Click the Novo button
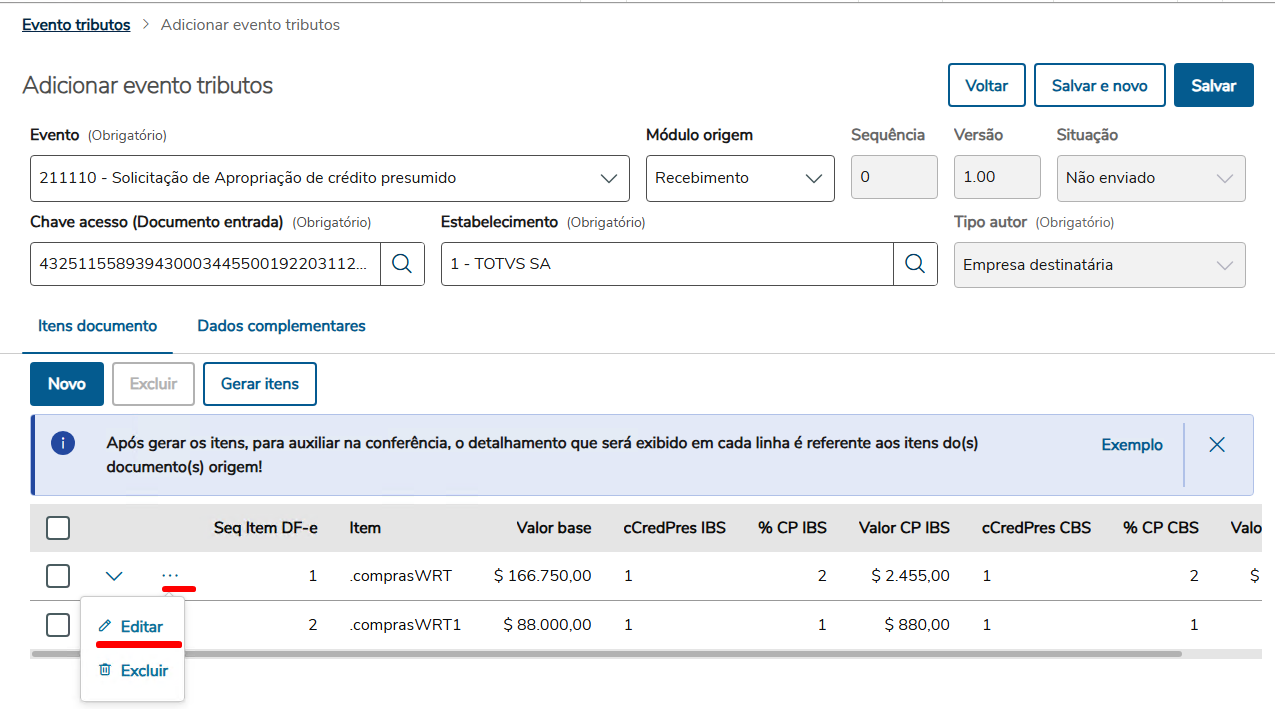Viewport: 1275px width, 709px height. click(67, 384)
